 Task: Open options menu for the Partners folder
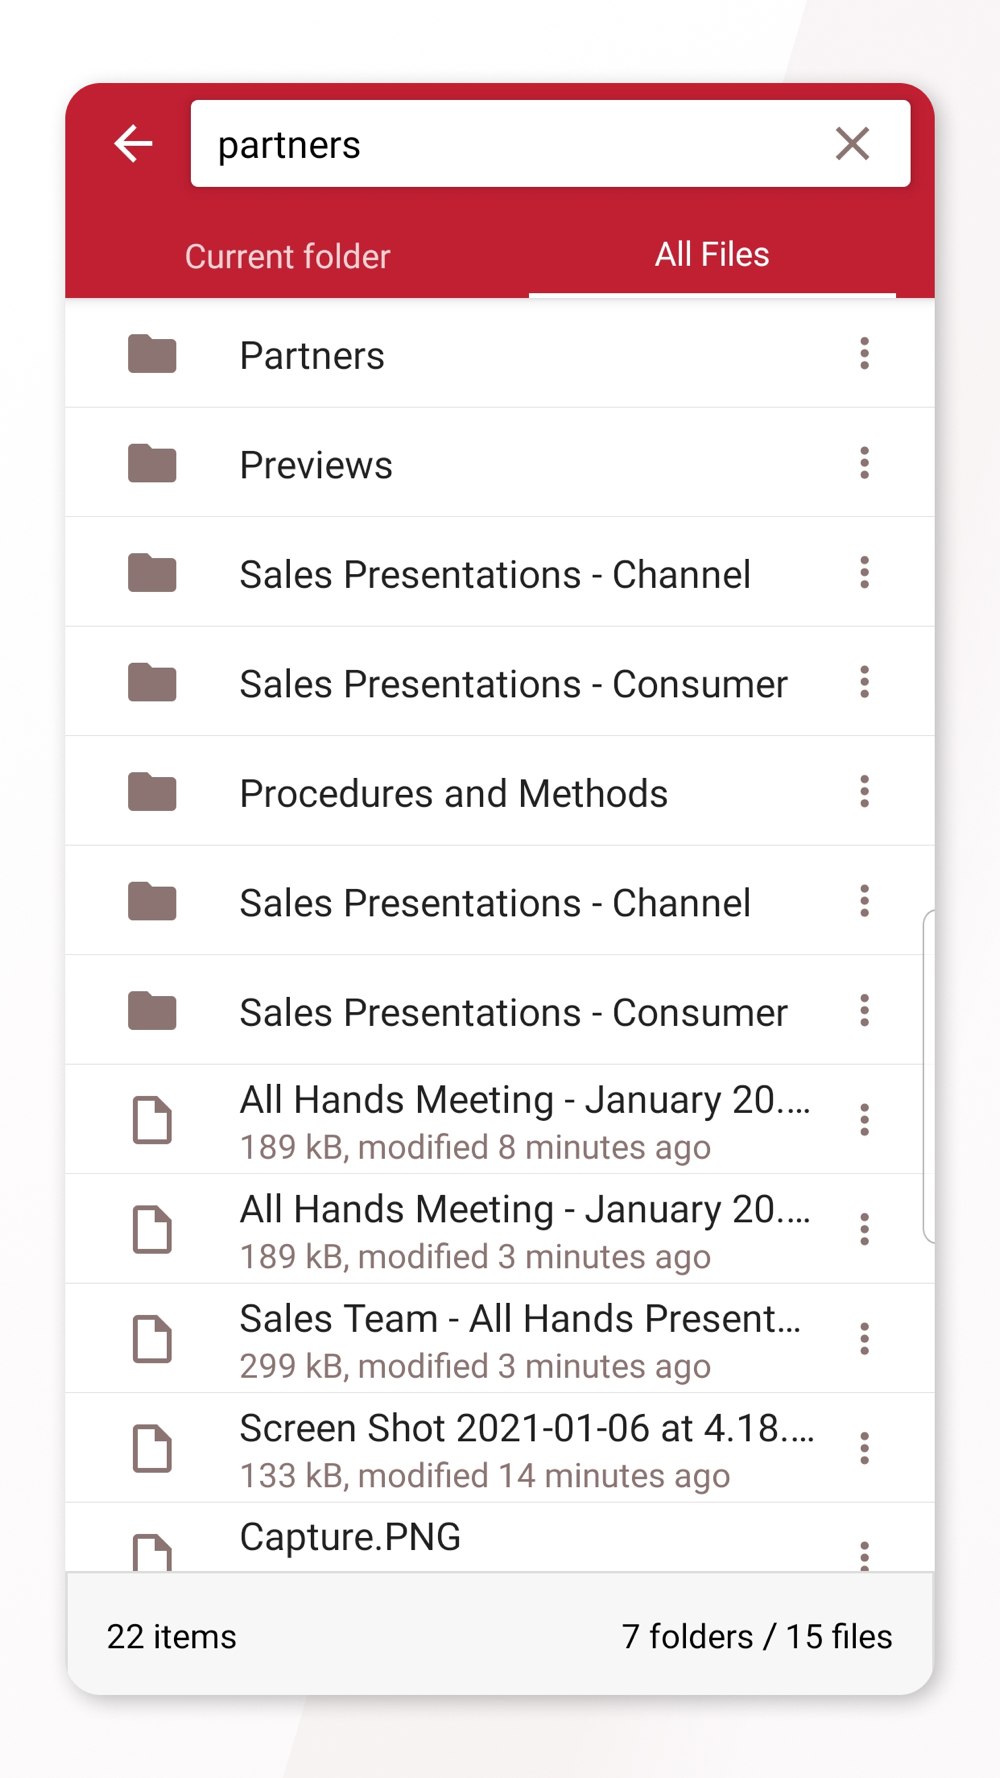click(x=864, y=353)
